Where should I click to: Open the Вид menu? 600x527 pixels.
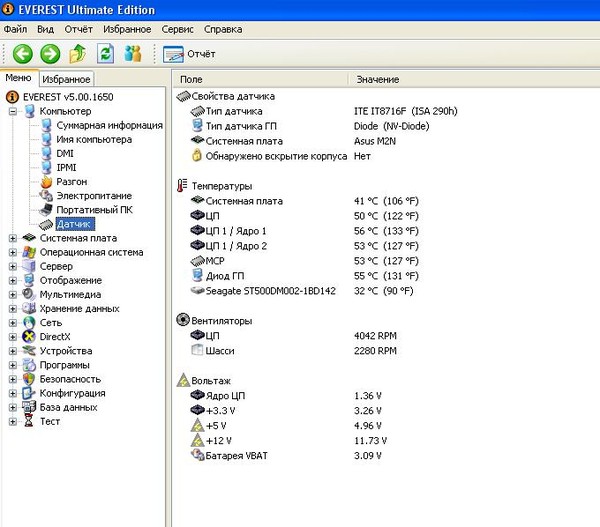[45, 29]
